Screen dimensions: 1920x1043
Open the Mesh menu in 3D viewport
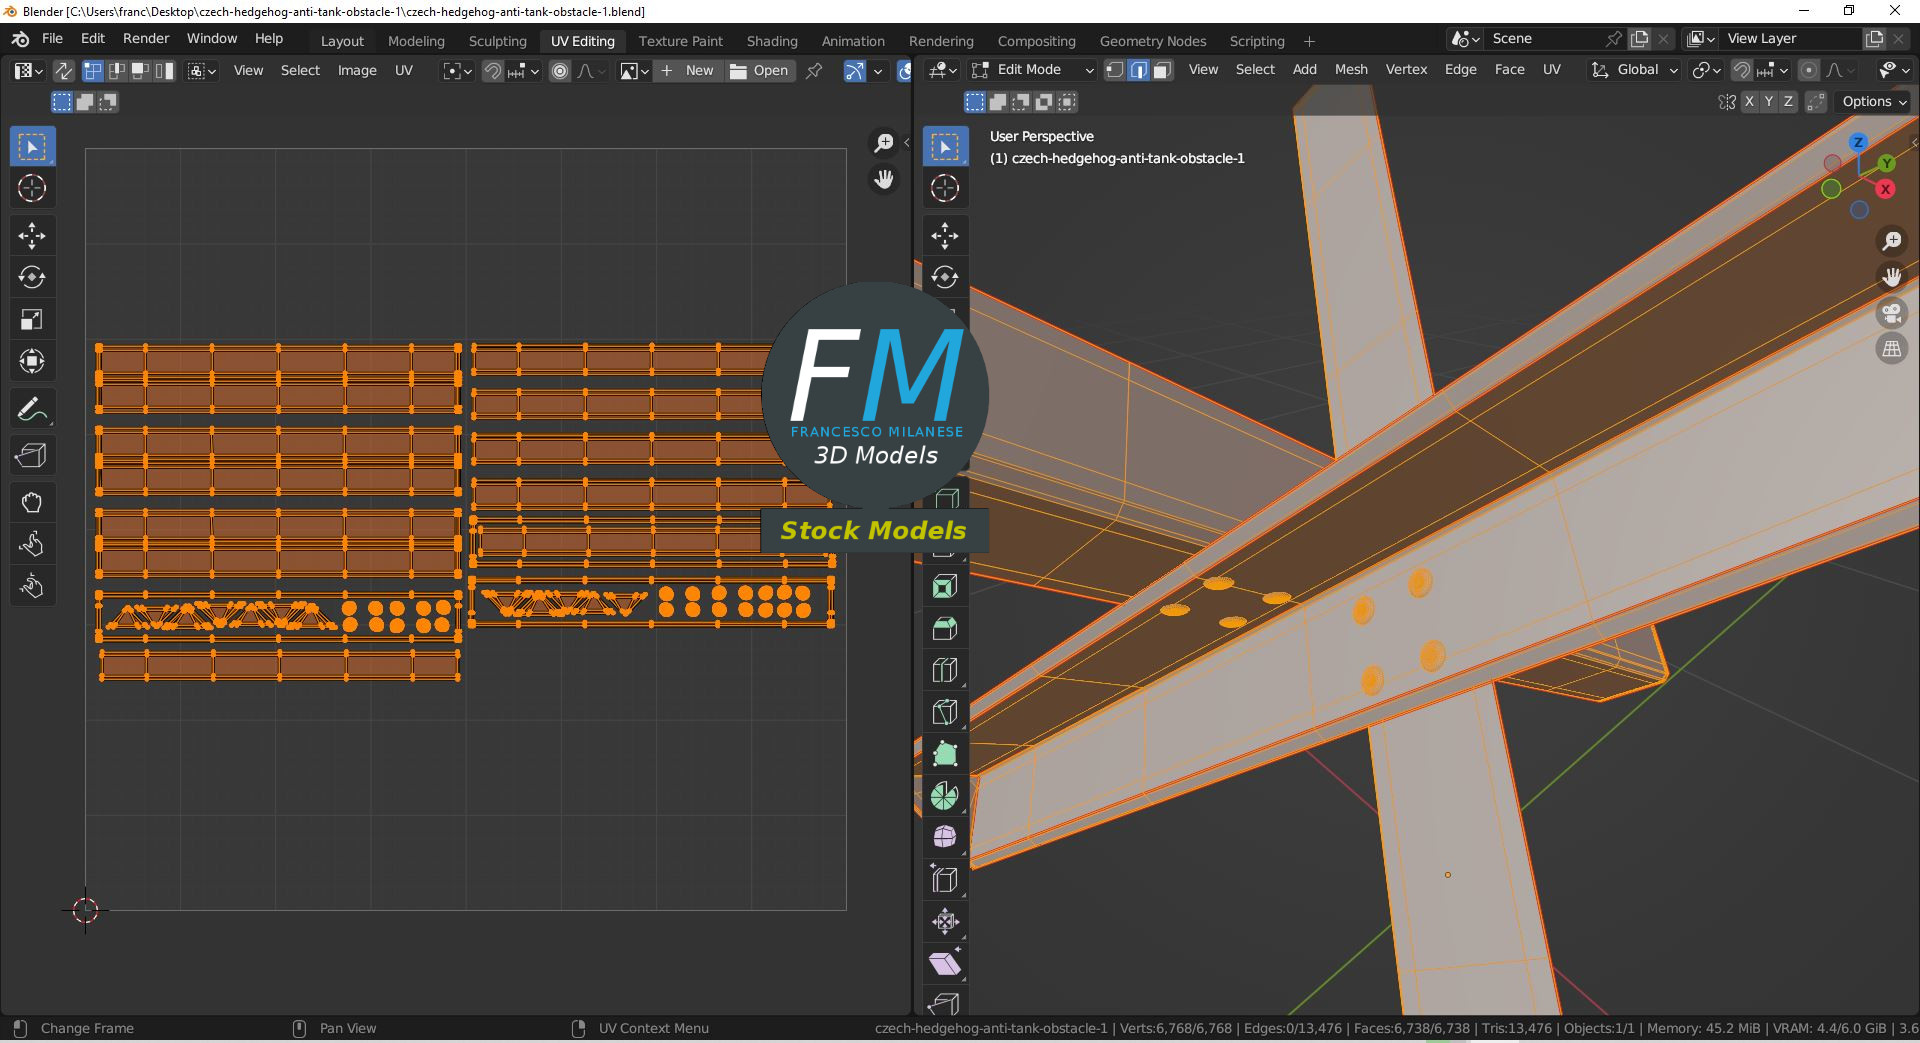[1351, 70]
